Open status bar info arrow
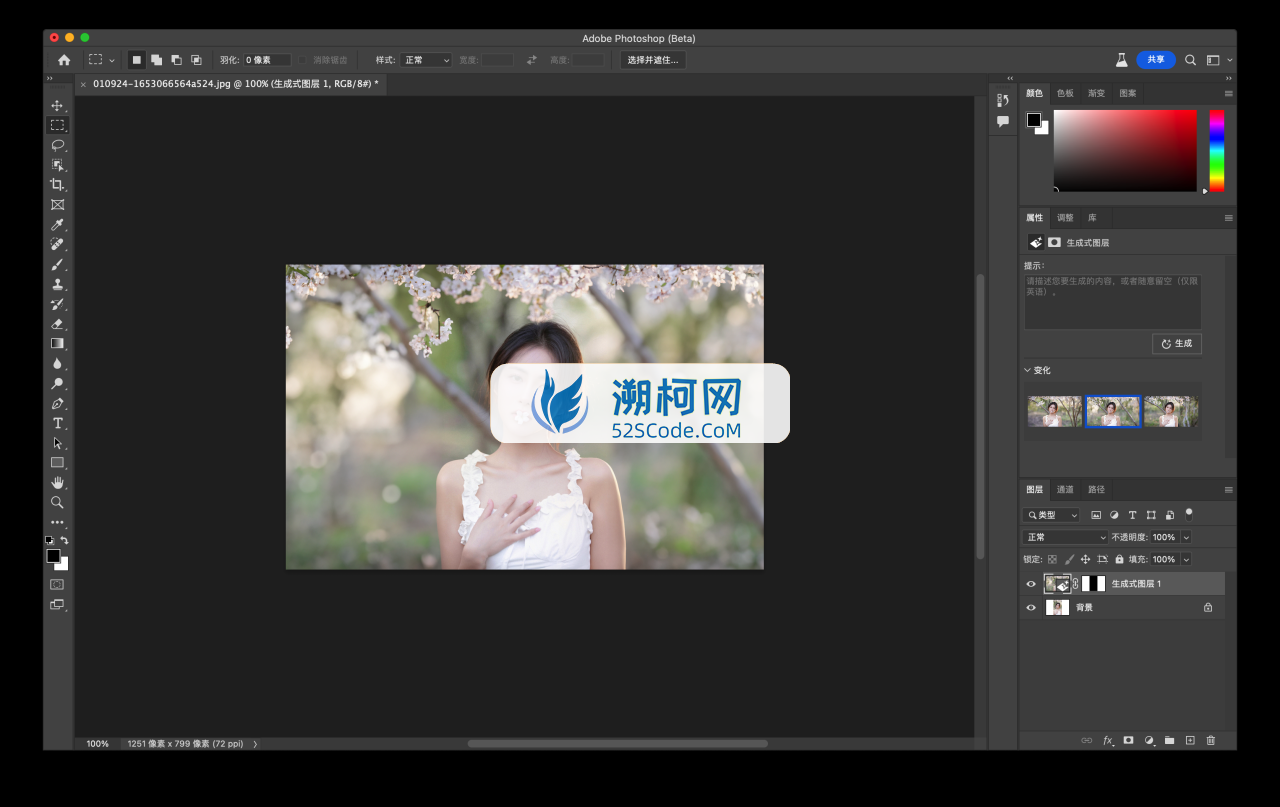 (x=255, y=744)
